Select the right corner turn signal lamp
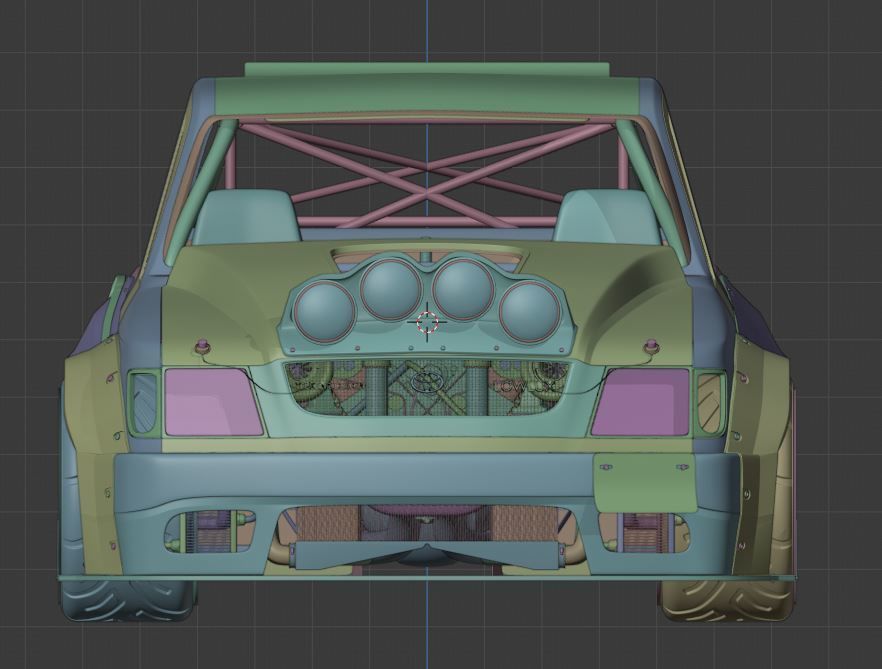The image size is (882, 669). pos(710,403)
